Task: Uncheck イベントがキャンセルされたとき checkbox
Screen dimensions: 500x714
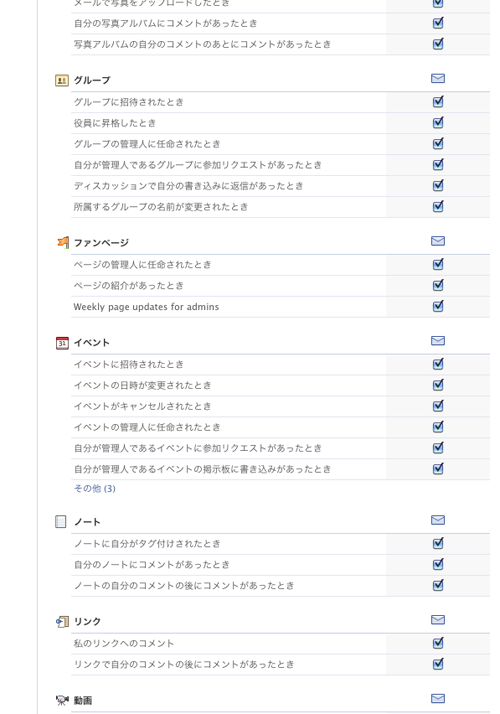Action: pyautogui.click(x=438, y=405)
